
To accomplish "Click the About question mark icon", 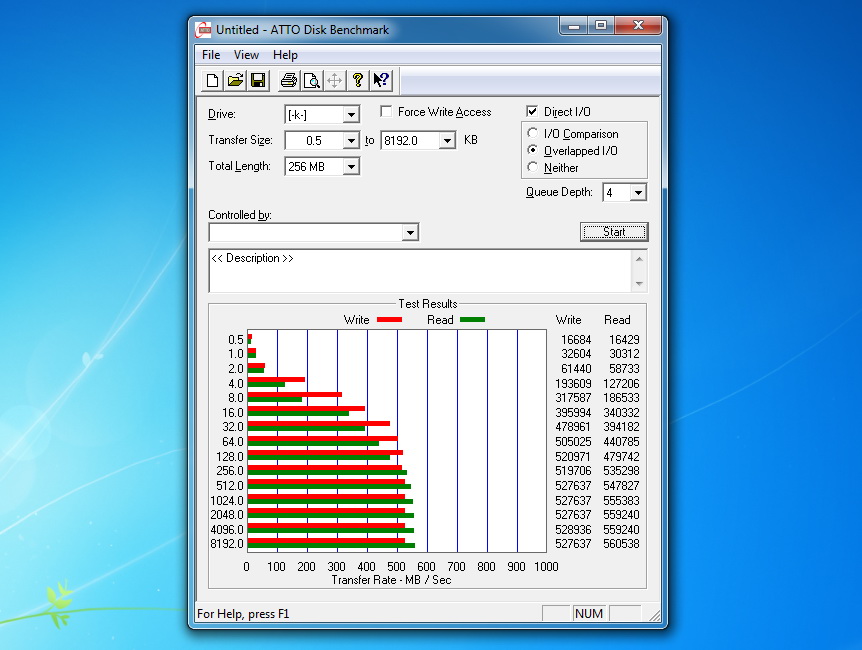I will click(358, 81).
